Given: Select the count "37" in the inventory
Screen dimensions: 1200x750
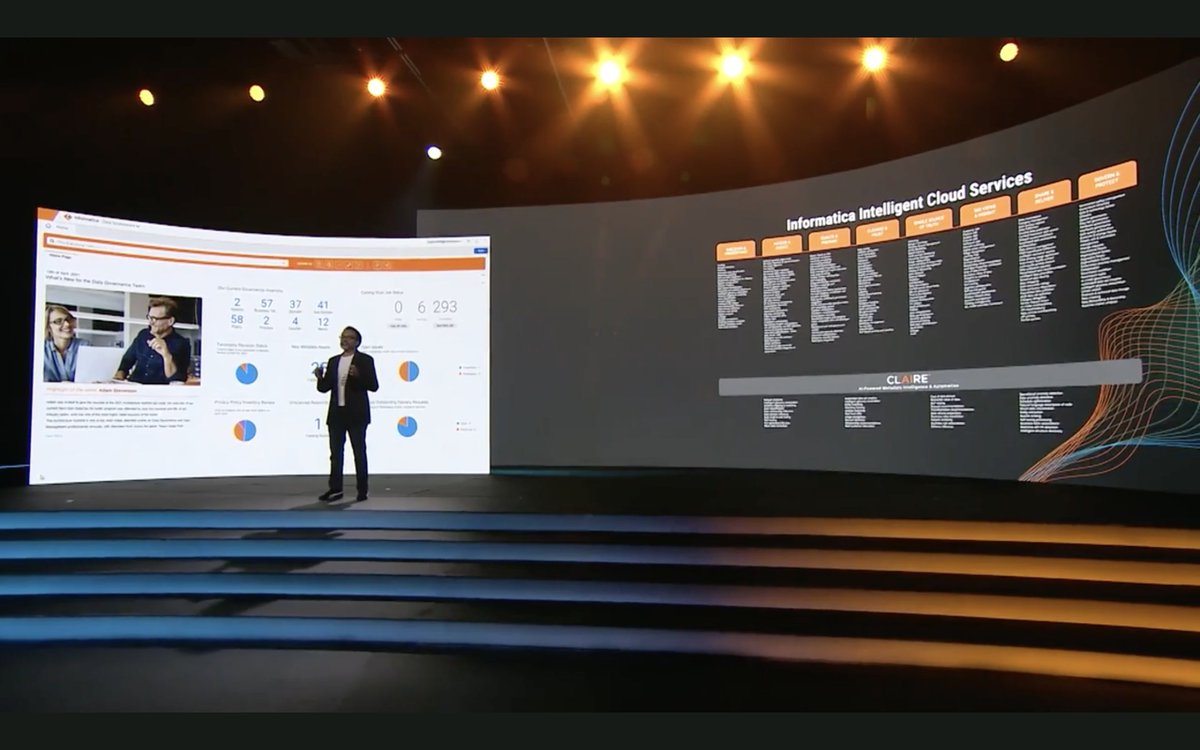Looking at the screenshot, I should click(295, 305).
